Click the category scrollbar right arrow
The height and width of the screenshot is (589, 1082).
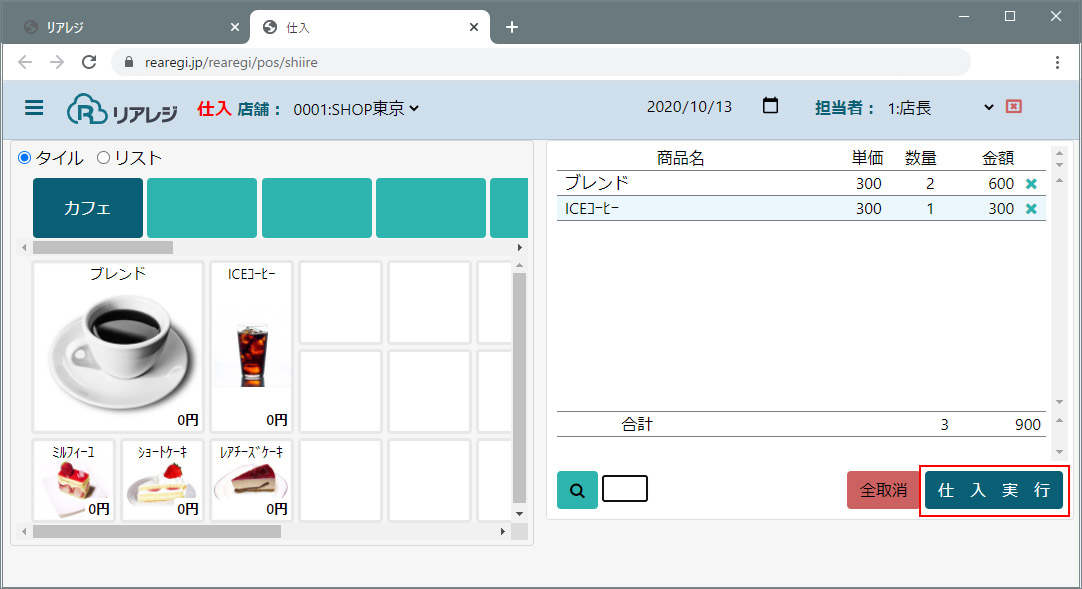(520, 248)
